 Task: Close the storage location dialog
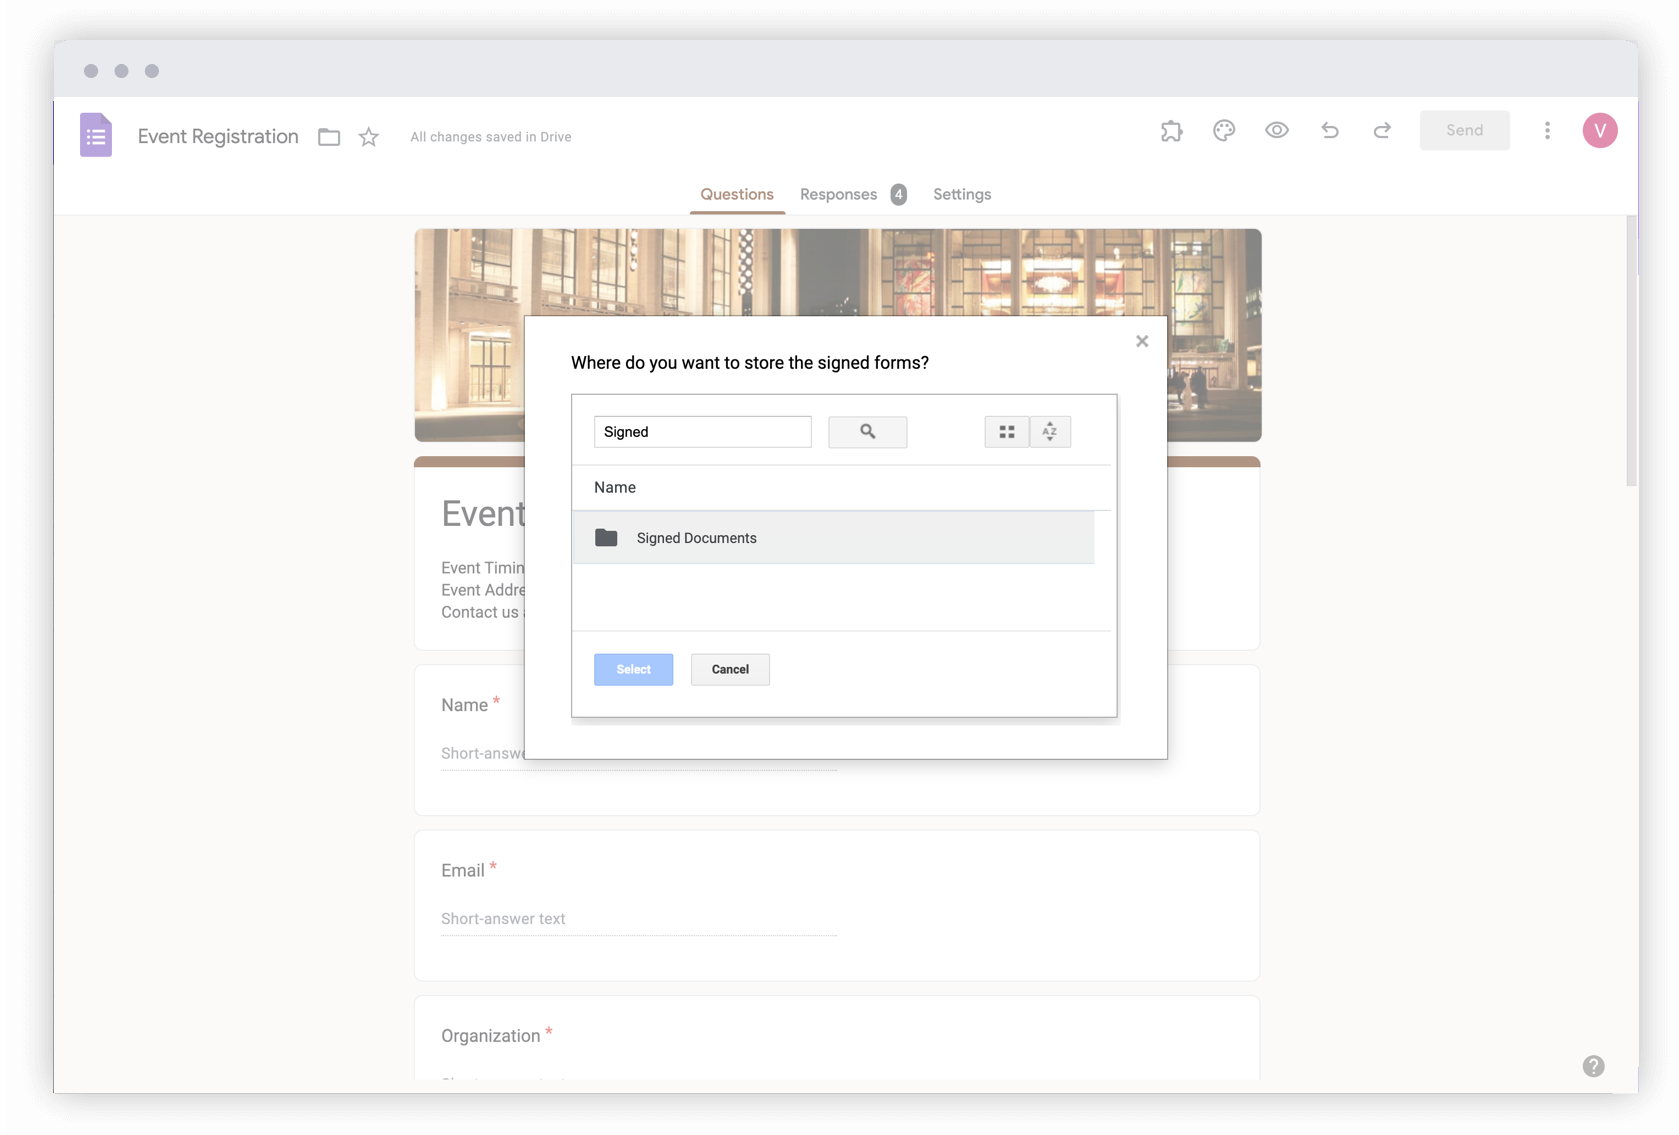[x=1141, y=340]
